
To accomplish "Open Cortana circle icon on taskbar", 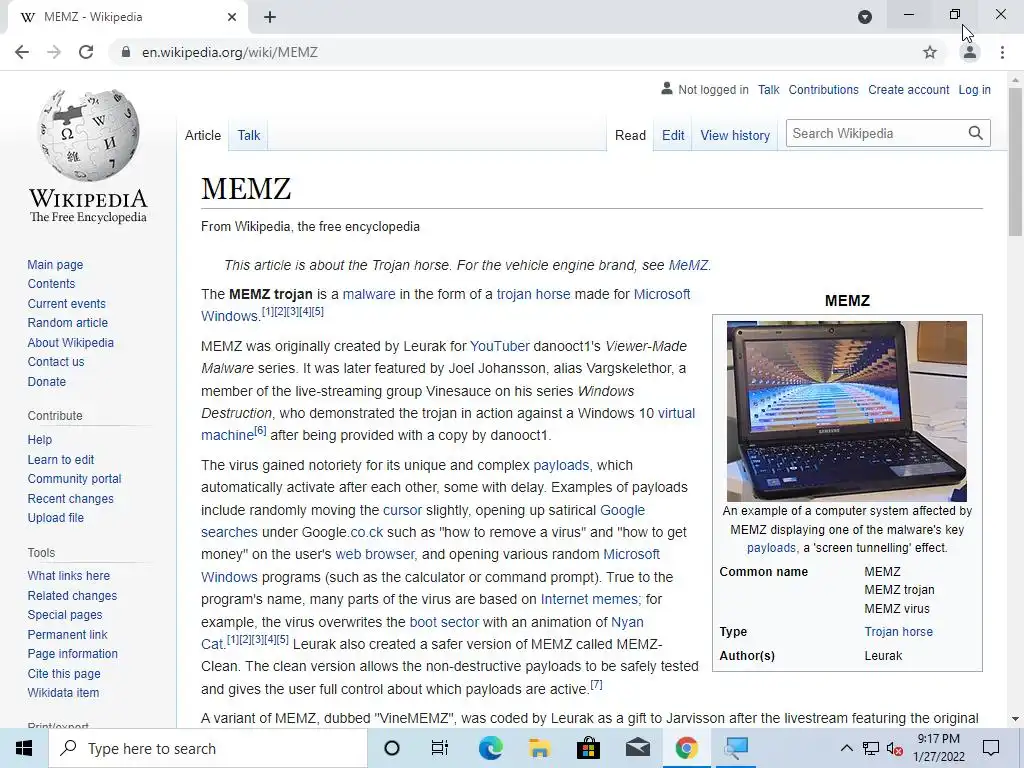I will click(x=392, y=748).
